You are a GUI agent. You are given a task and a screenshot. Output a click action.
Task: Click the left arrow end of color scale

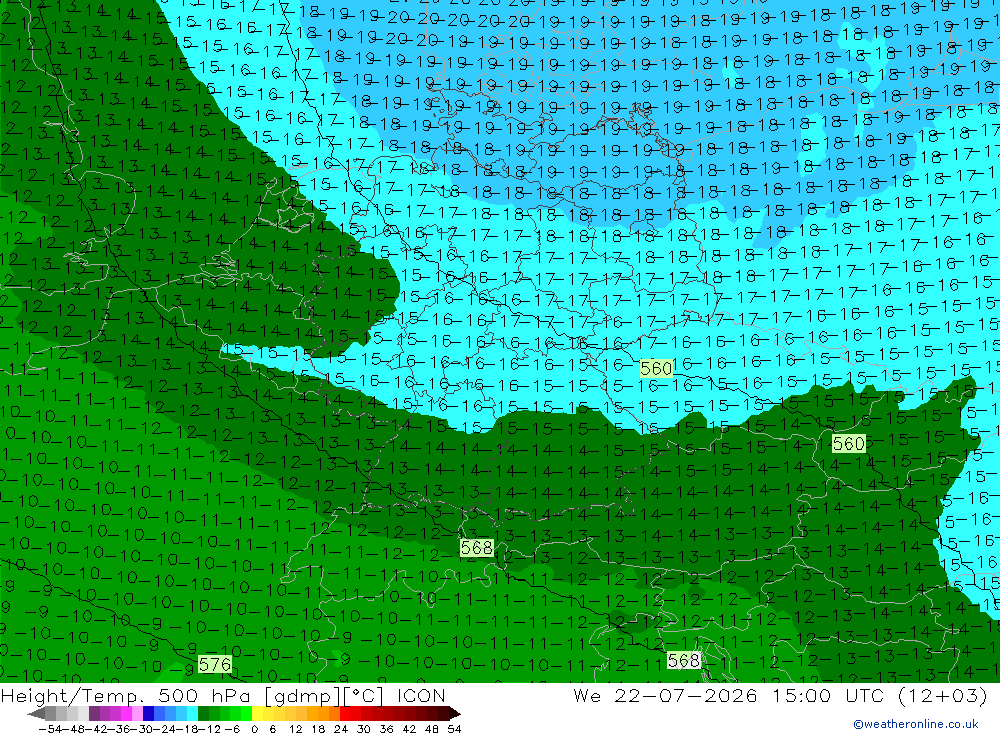pos(36,714)
